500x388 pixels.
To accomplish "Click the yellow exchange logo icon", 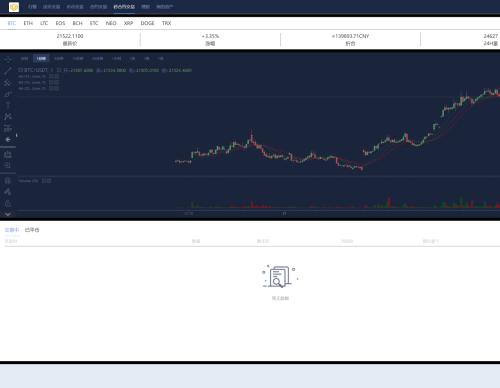I will pos(14,7).
